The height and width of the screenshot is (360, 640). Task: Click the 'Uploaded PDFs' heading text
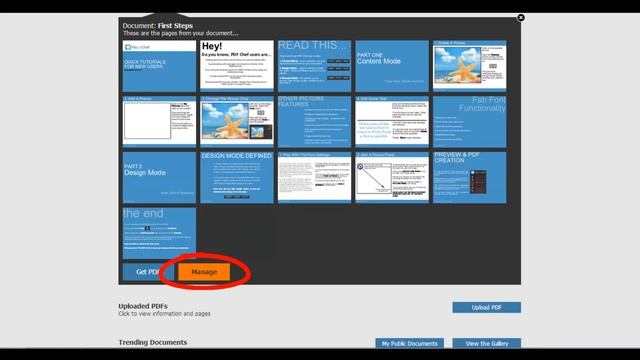coord(143,306)
